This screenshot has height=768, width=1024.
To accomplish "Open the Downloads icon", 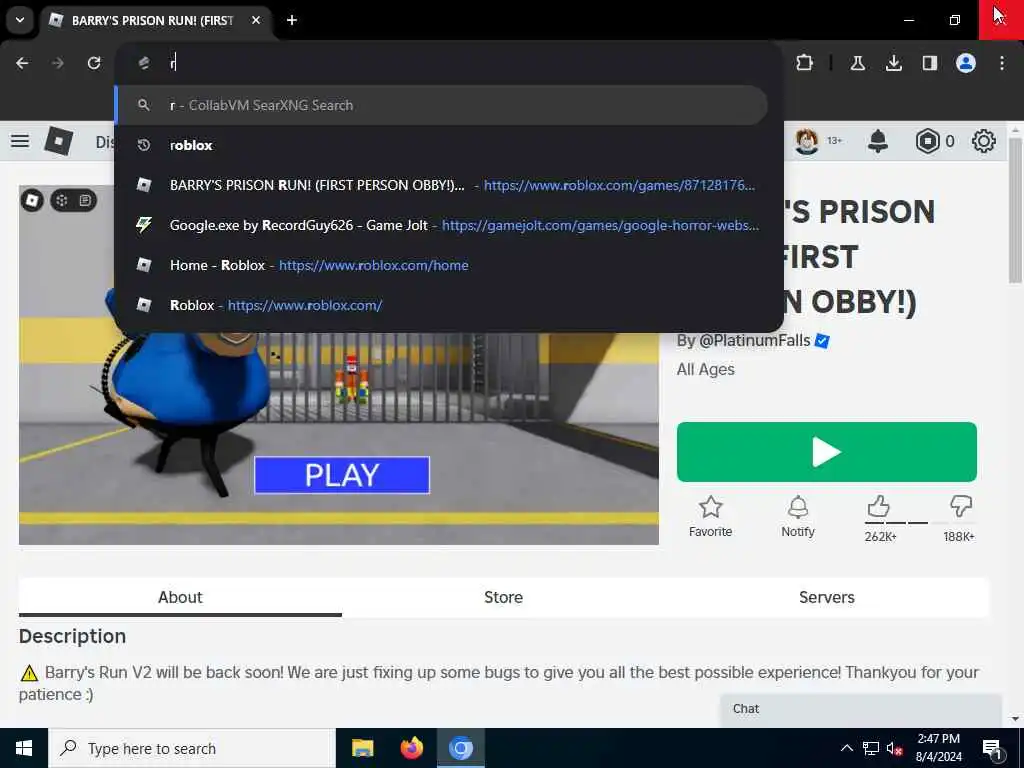I will 893,63.
